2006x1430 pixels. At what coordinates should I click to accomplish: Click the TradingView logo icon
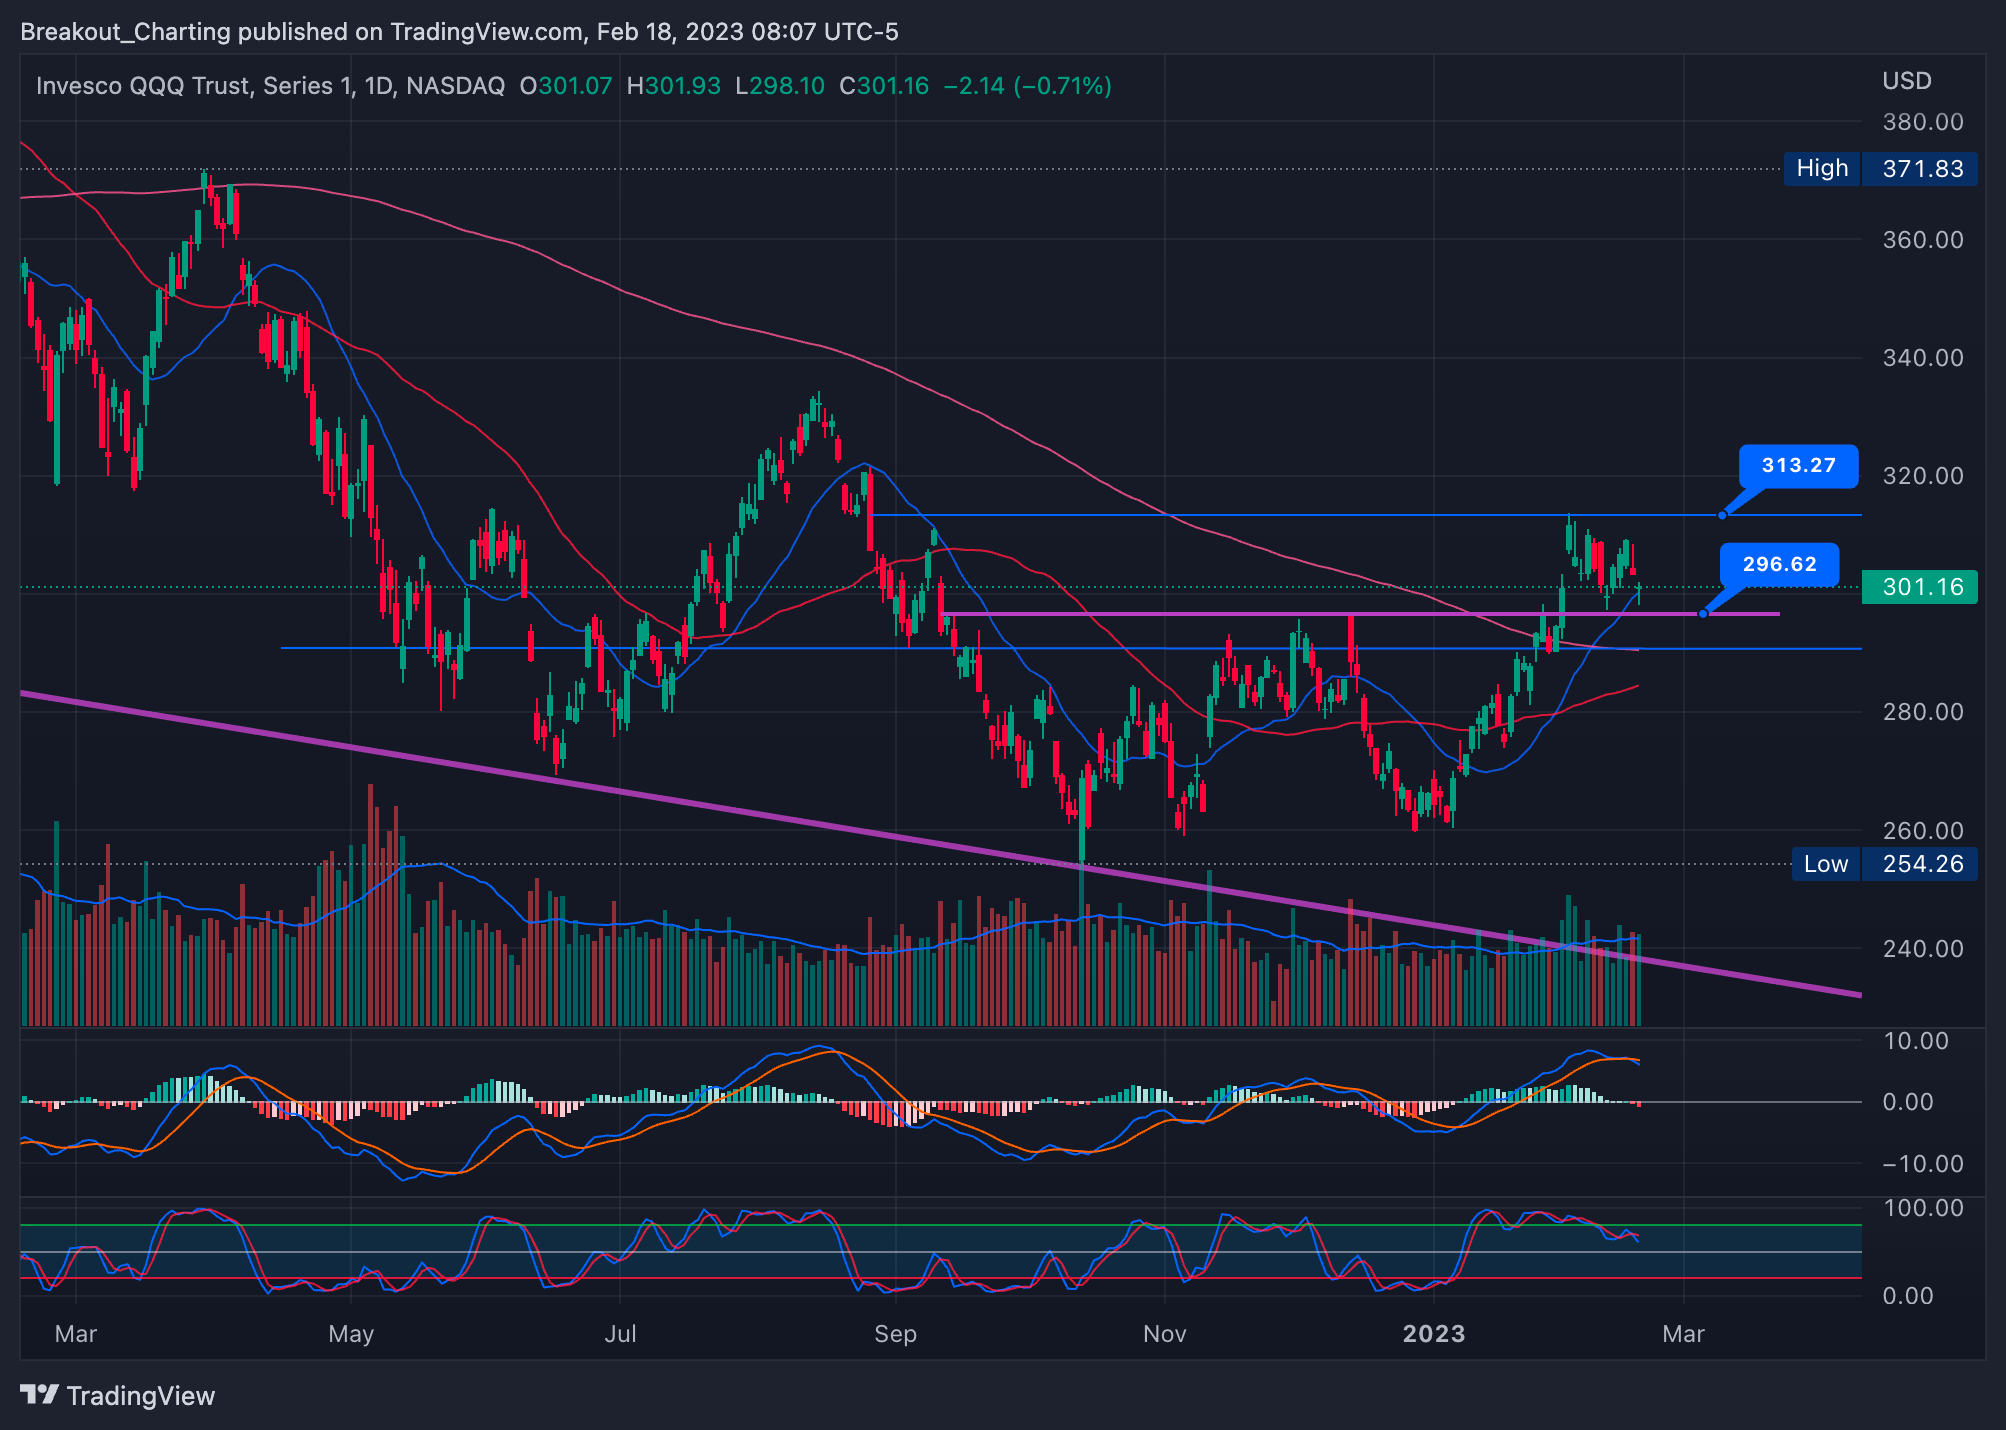(x=40, y=1394)
